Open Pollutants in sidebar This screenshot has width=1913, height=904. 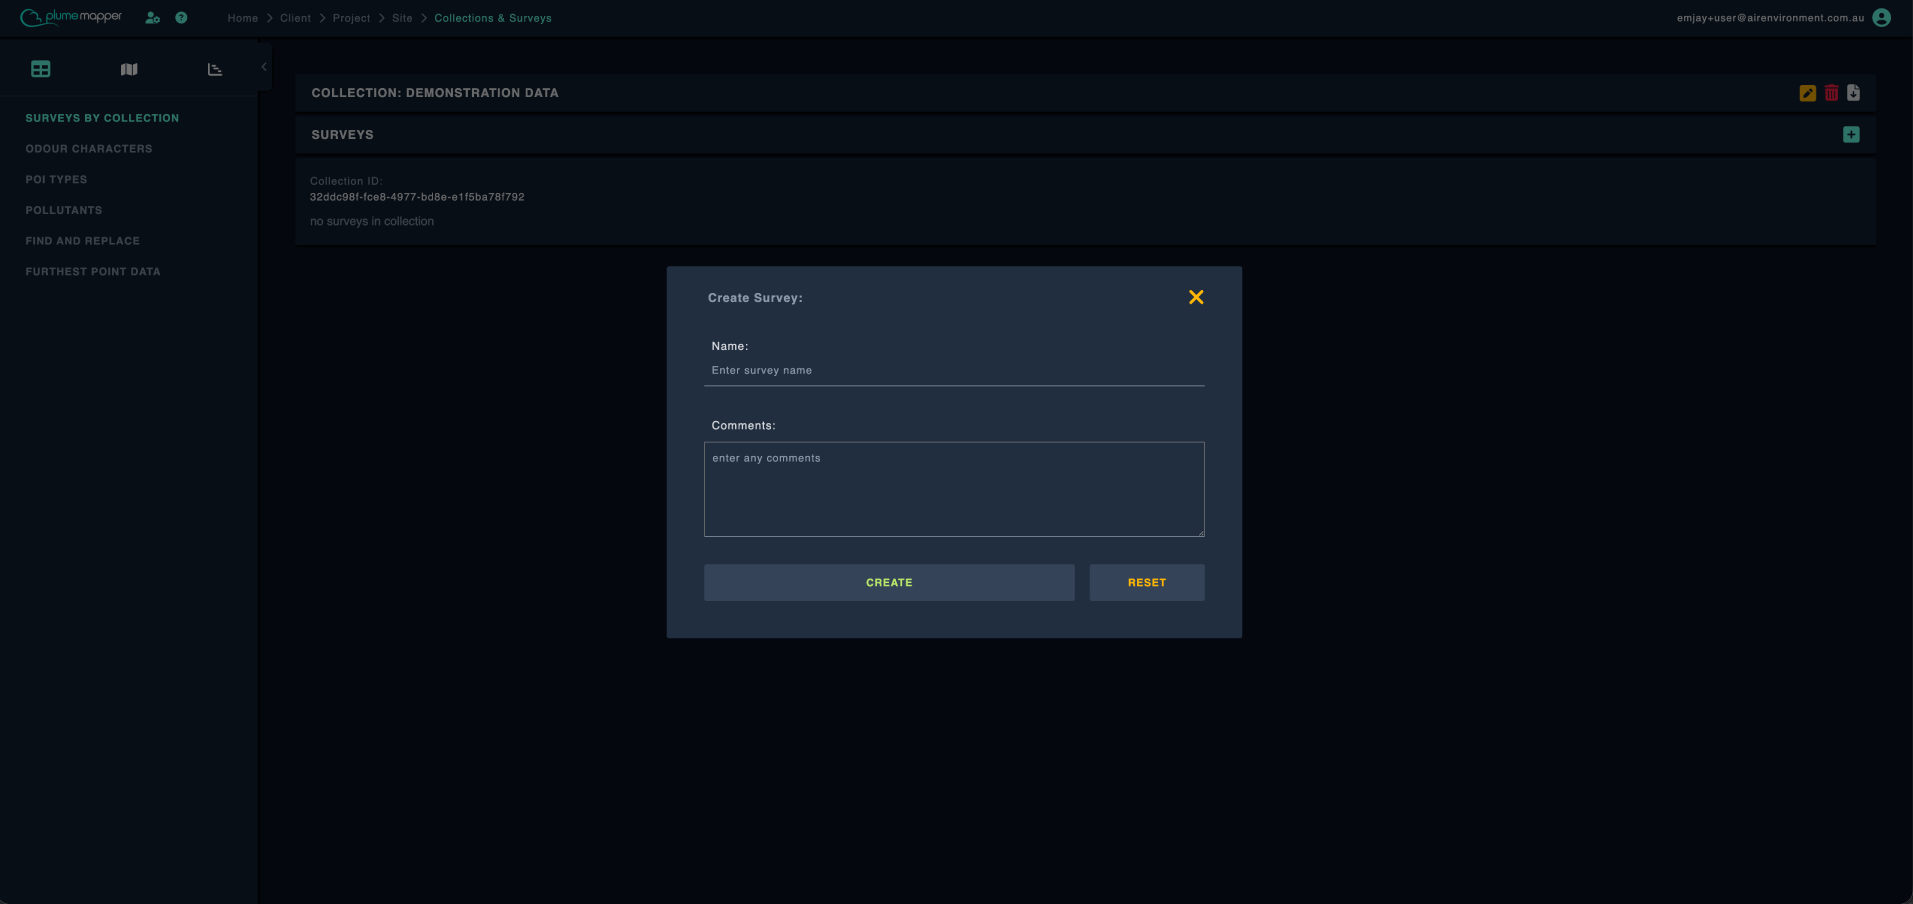coord(64,210)
